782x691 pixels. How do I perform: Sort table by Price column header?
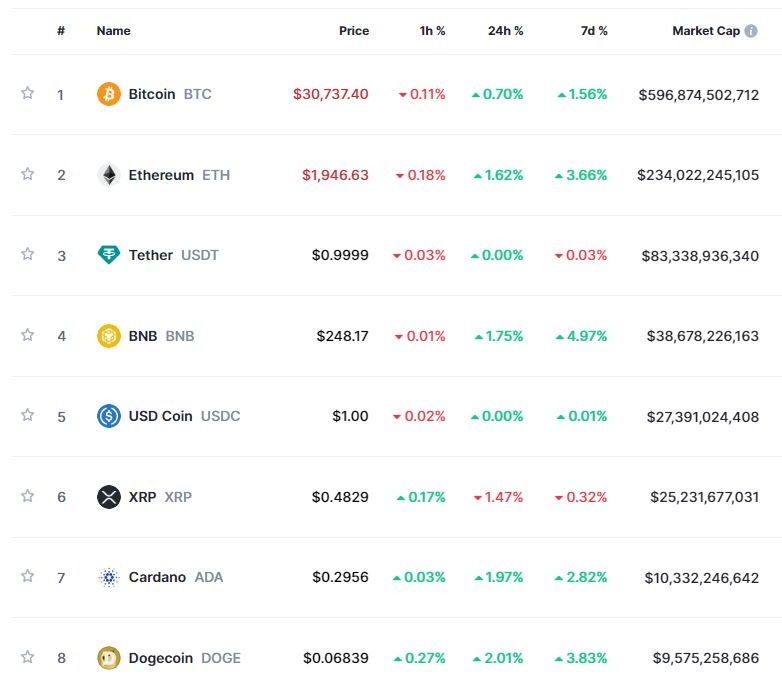[353, 31]
